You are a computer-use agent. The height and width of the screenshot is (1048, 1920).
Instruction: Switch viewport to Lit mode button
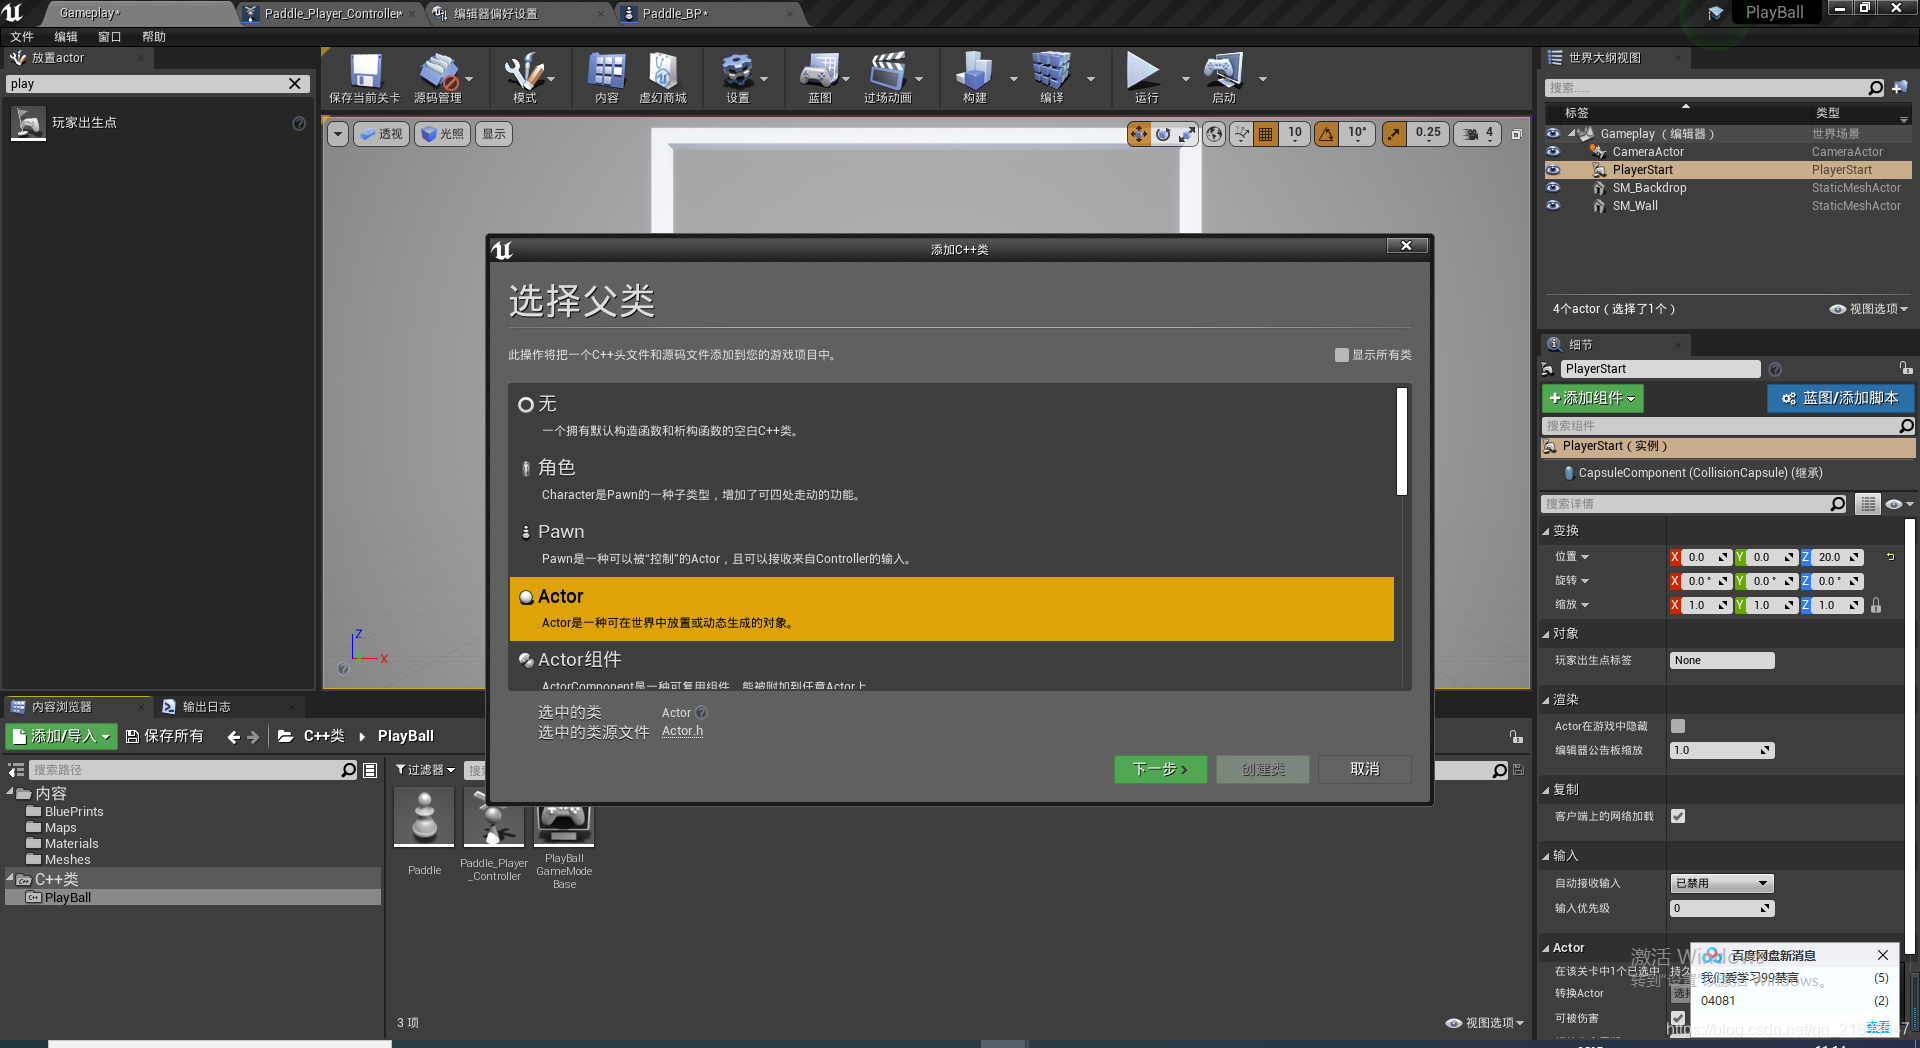click(x=442, y=134)
